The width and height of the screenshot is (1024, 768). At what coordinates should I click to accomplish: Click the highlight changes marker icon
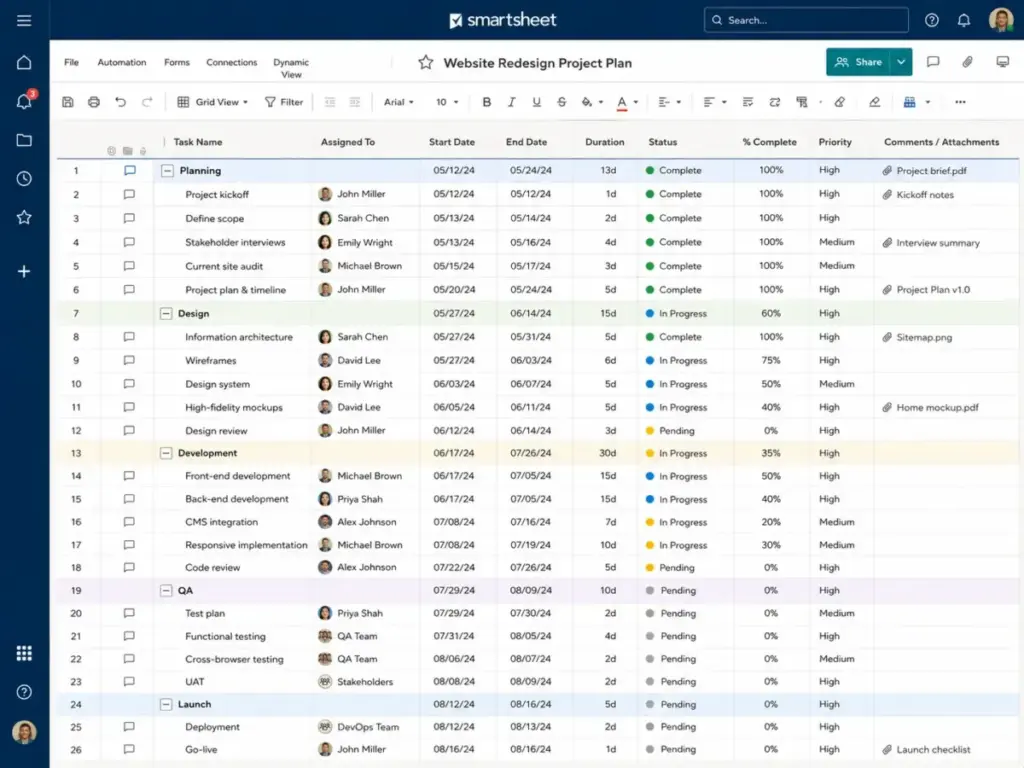tap(874, 102)
